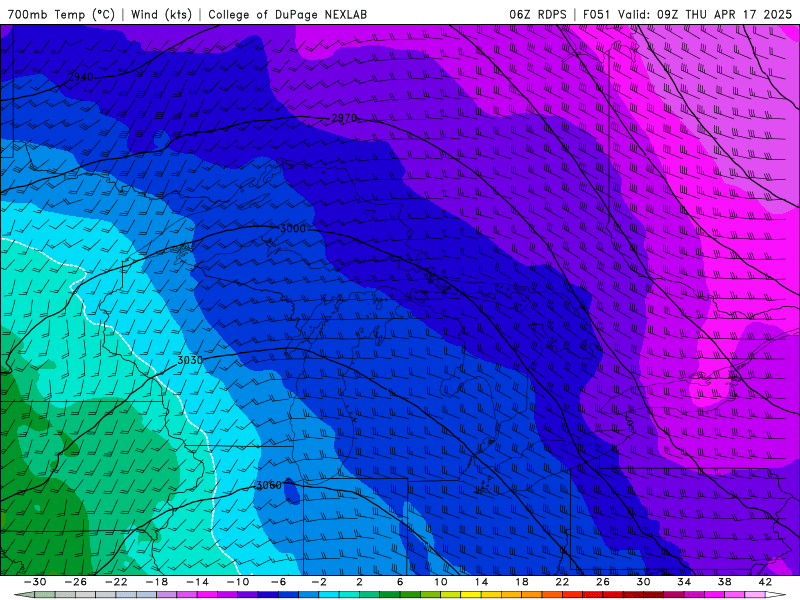Click the −22 color scale tick label
800x600 pixels.
pos(116,582)
